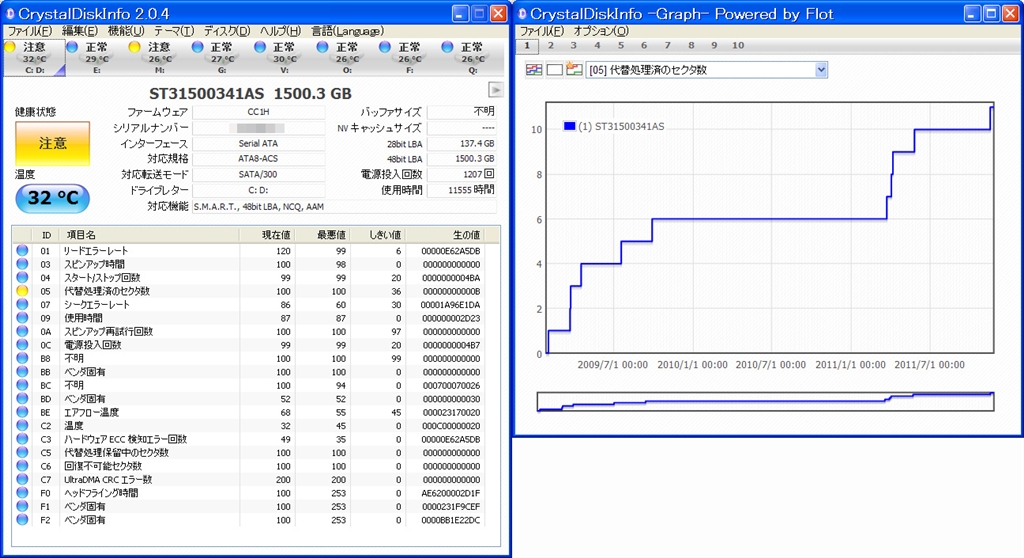1024x558 pixels.
Task: Click power-on count value 1207 回
Action: pyautogui.click(x=462, y=174)
